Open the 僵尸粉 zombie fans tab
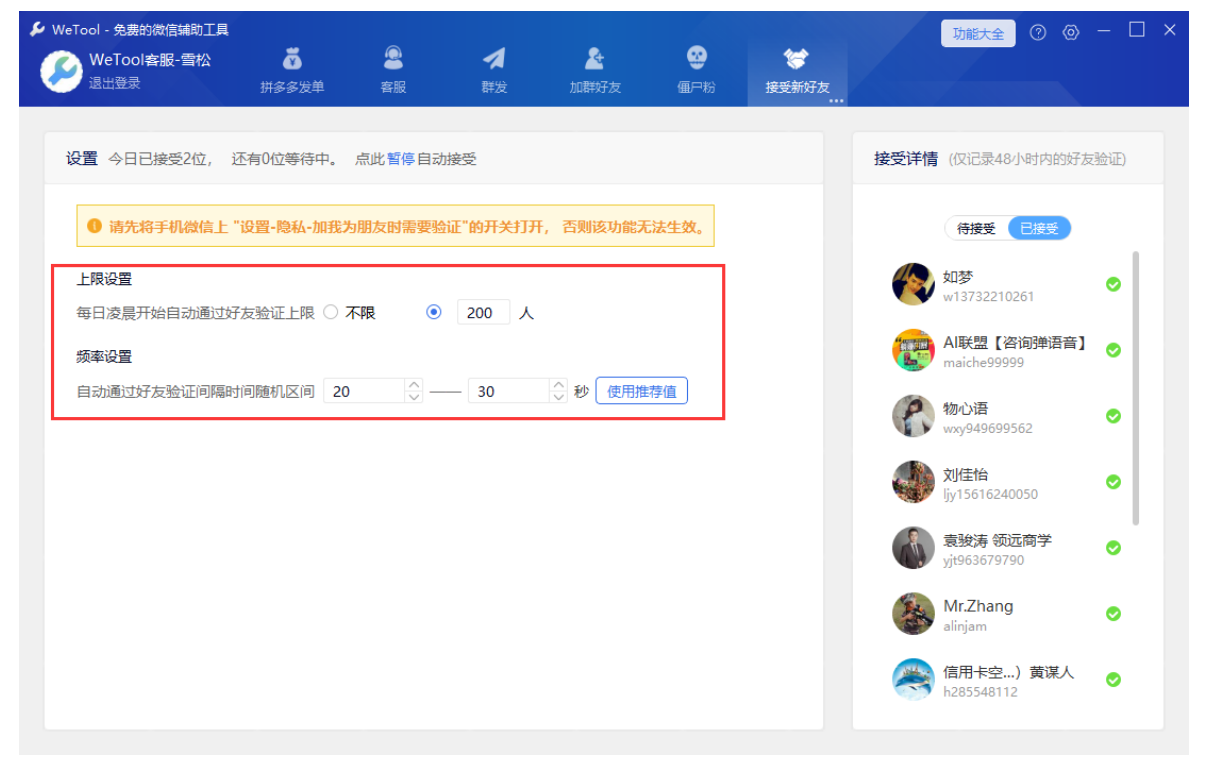 pyautogui.click(x=696, y=71)
